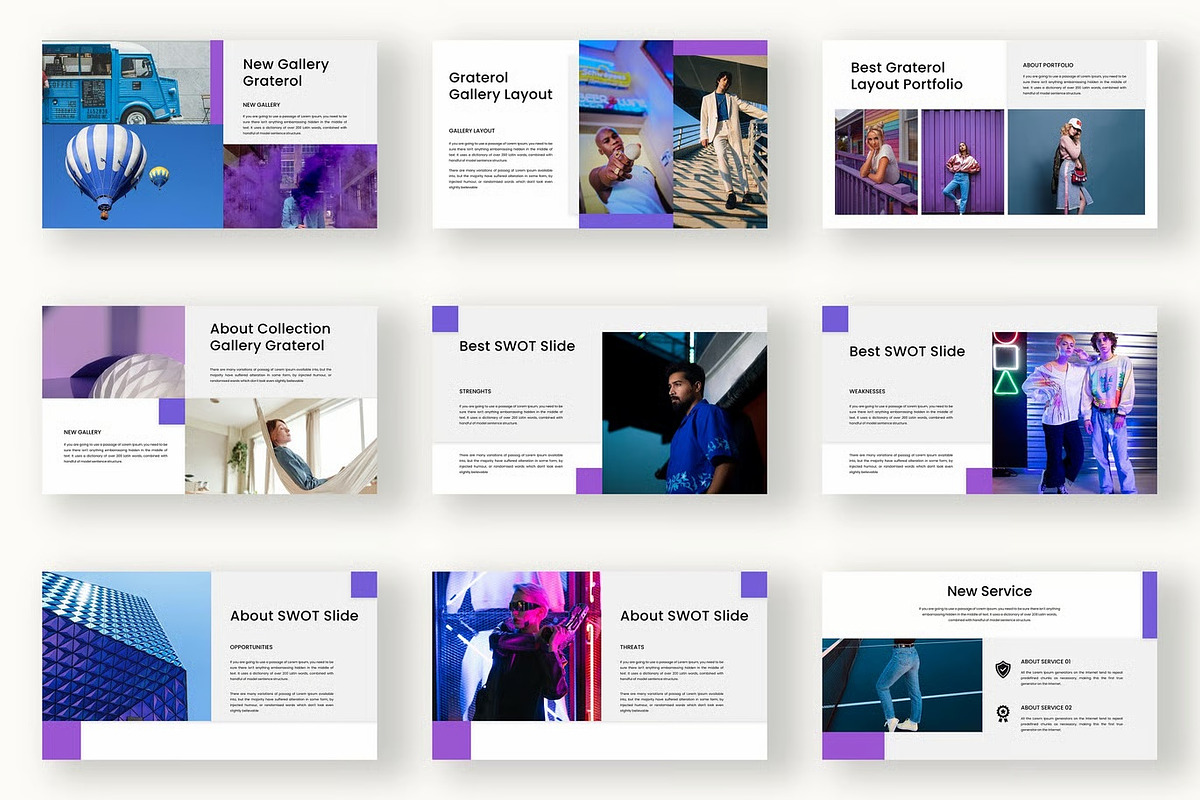This screenshot has height=800, width=1200.
Task: Select "About Collection Gallery Graterol" heading
Action: 270,337
